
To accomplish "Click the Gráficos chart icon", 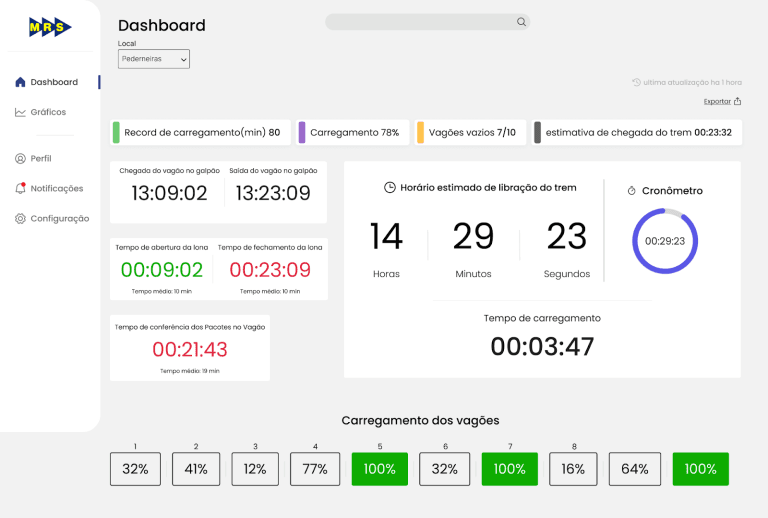I will point(20,112).
